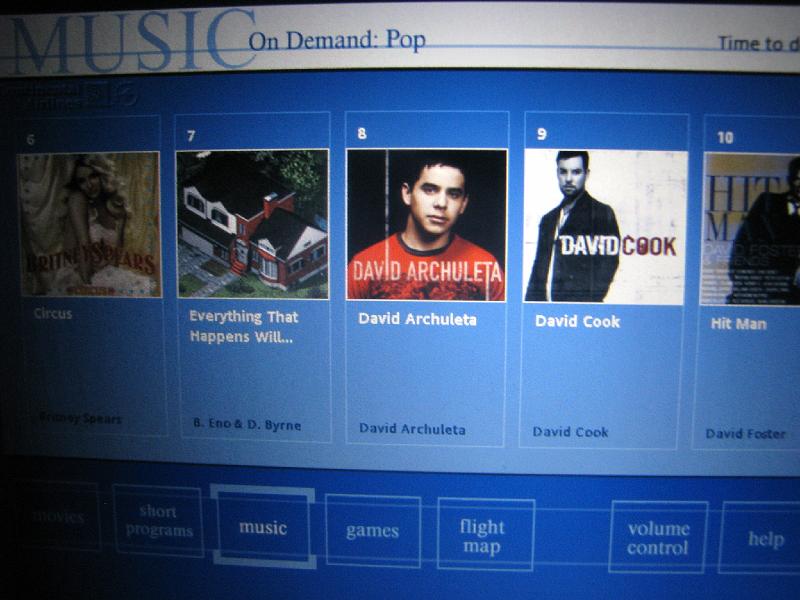The width and height of the screenshot is (800, 600).
Task: Open the Hit Man album cover
Action: click(751, 230)
